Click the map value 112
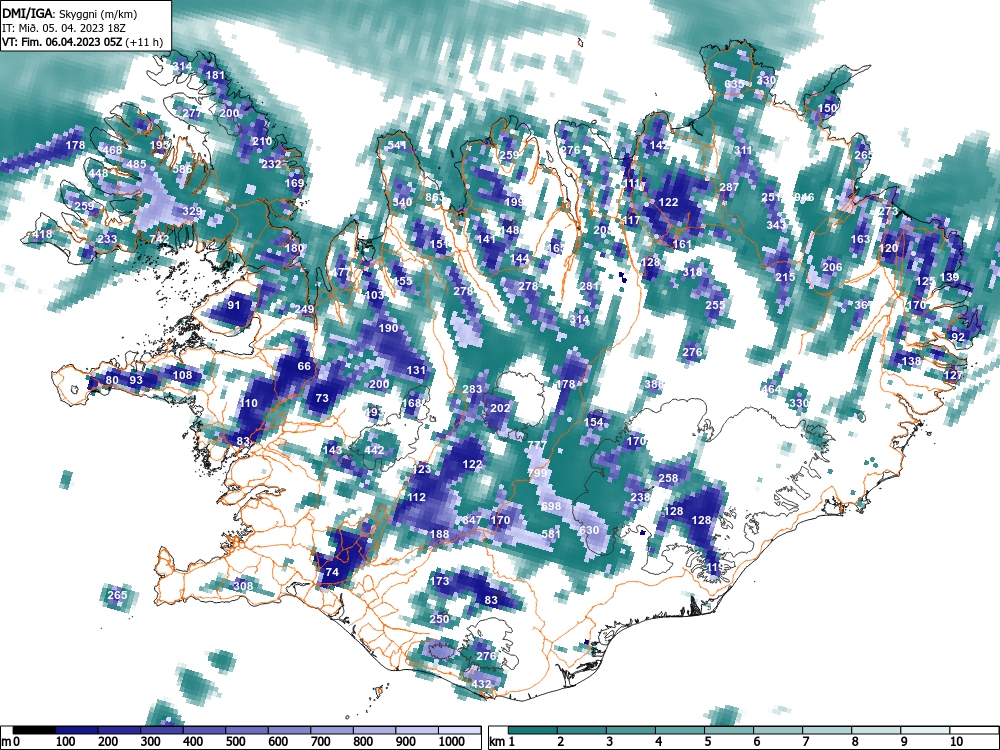 (416, 497)
